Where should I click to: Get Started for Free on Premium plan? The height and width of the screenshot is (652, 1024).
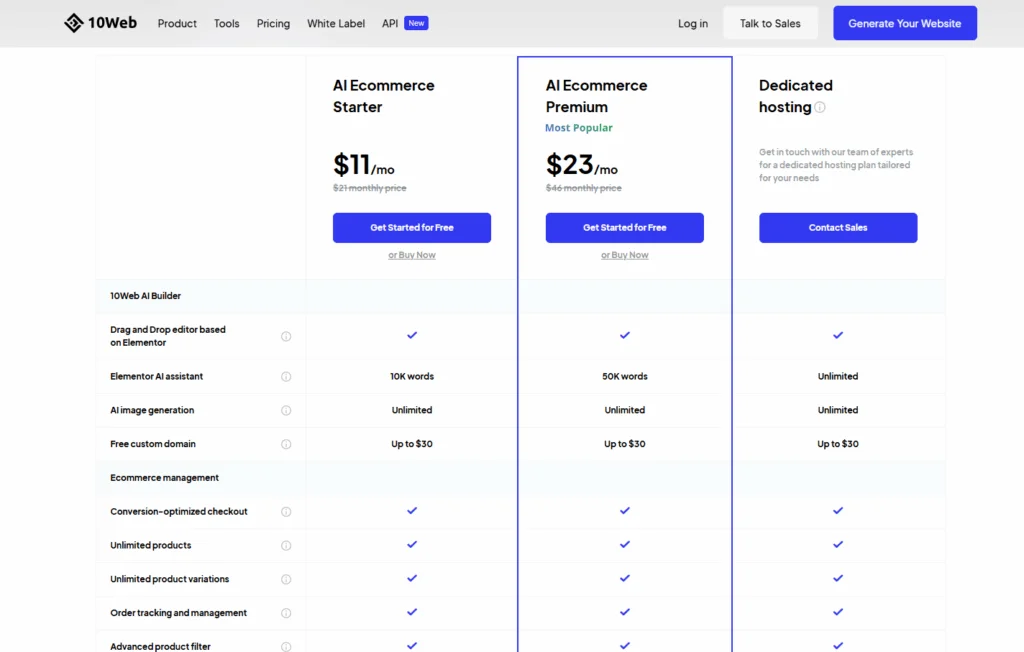[625, 227]
